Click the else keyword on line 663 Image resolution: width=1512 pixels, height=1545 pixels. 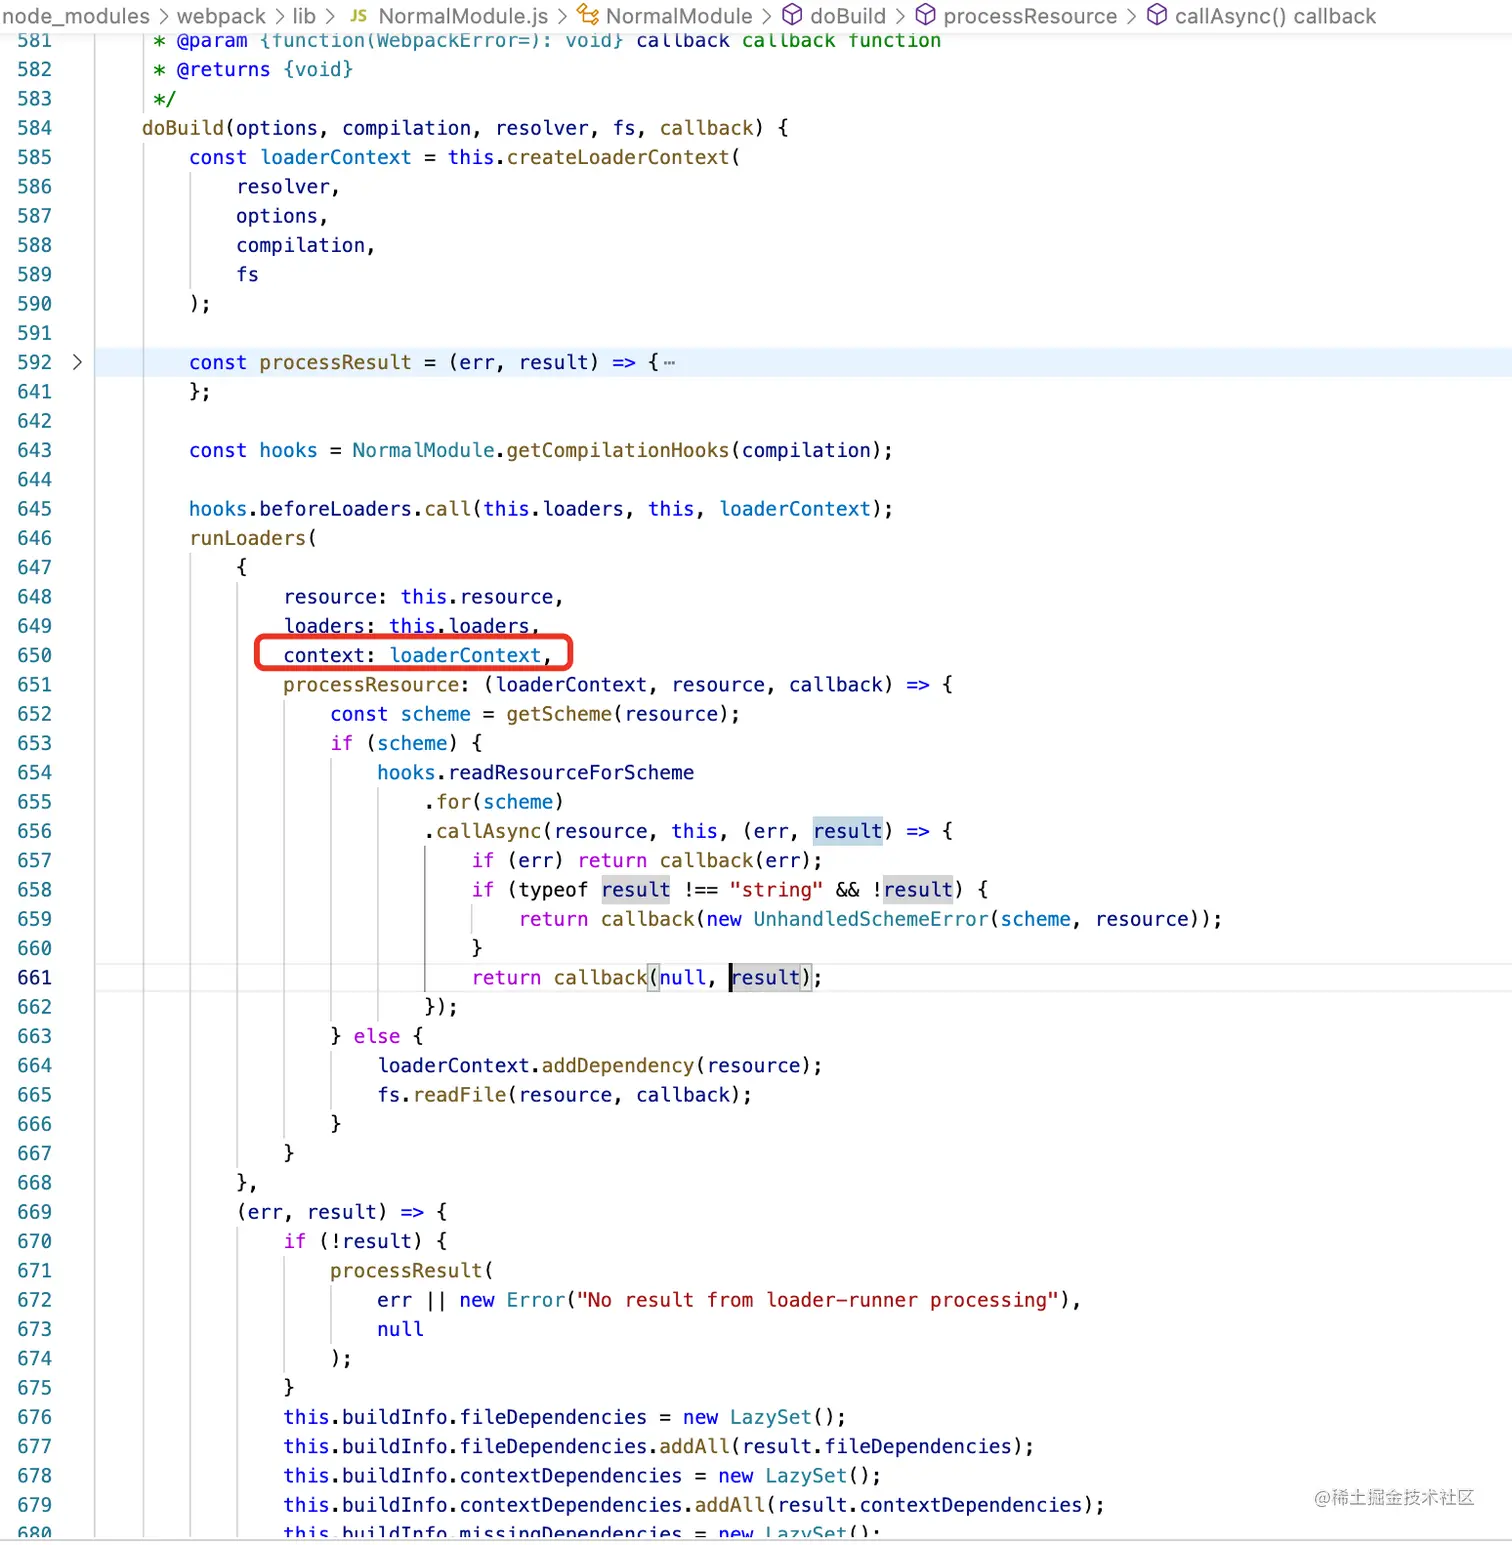click(376, 1036)
